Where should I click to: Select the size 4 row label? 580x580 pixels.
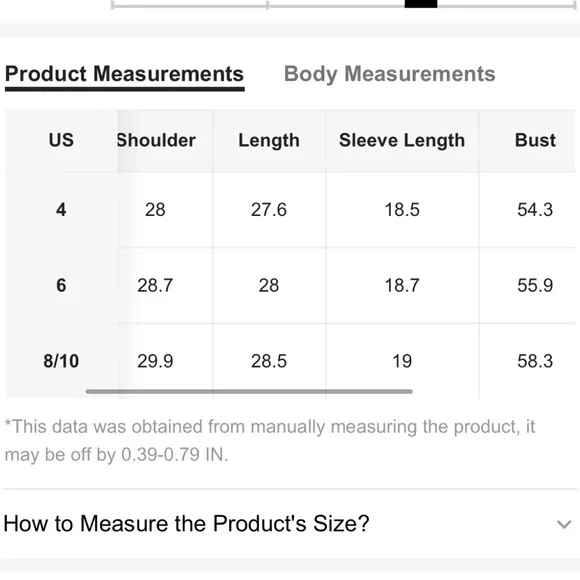point(61,210)
